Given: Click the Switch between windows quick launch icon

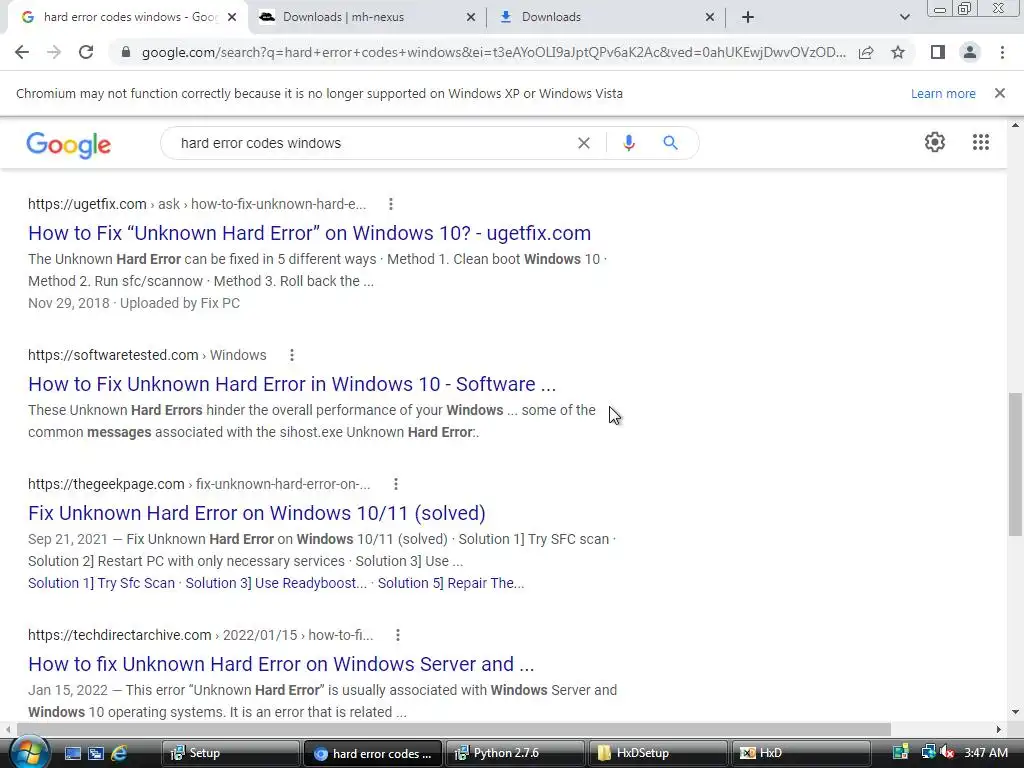Looking at the screenshot, I should [96, 753].
